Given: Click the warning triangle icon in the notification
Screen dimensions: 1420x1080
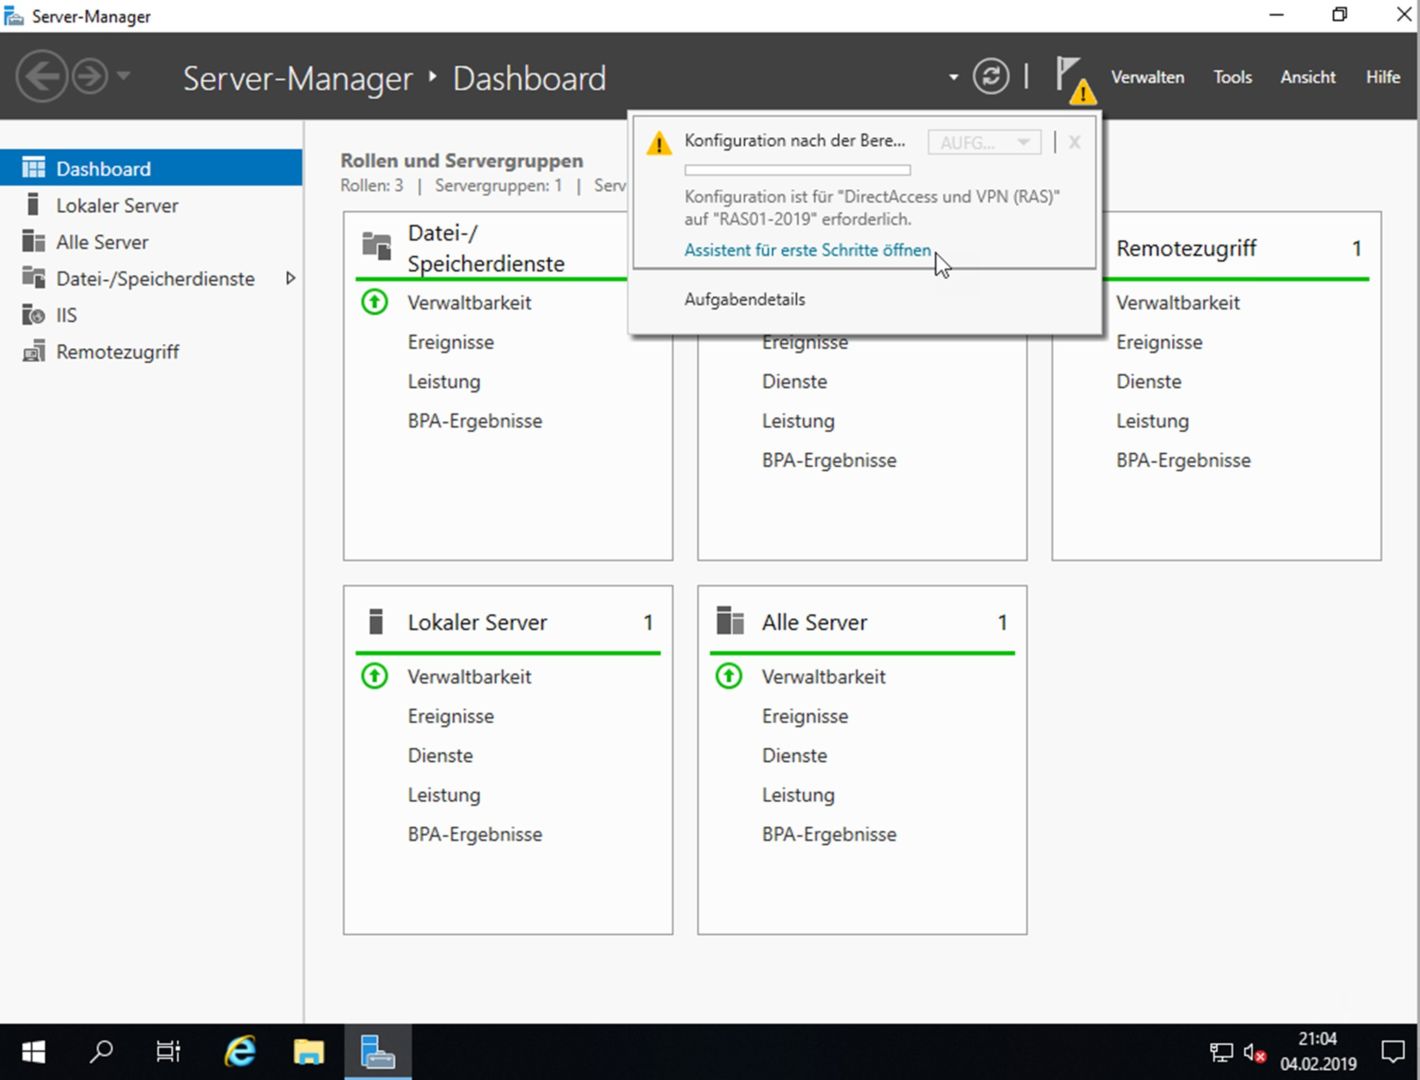Looking at the screenshot, I should point(659,143).
